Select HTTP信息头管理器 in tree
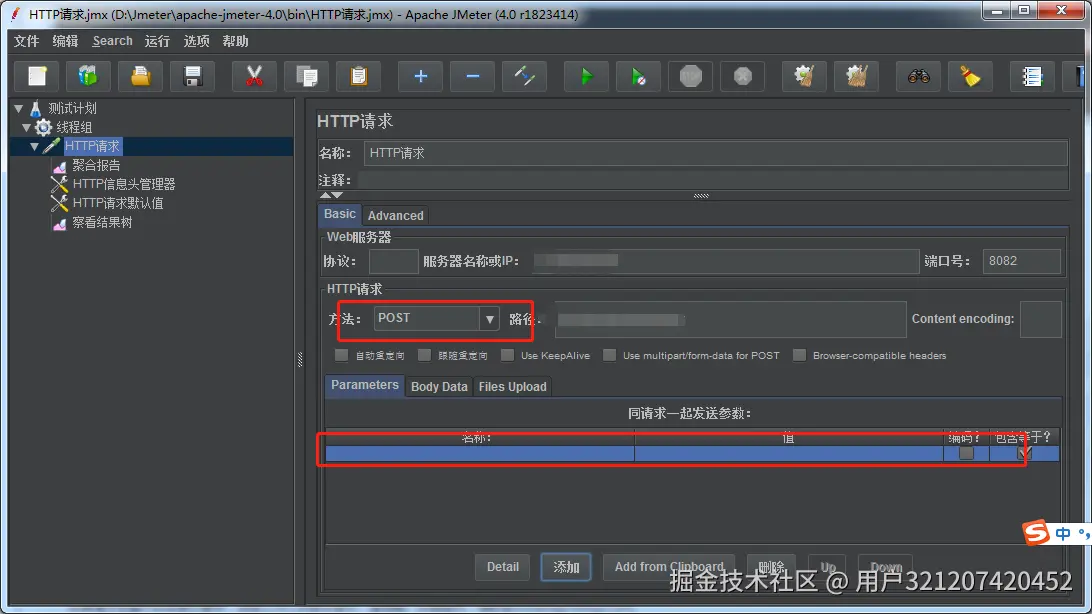Viewport: 1092px width, 614px height. pos(124,184)
